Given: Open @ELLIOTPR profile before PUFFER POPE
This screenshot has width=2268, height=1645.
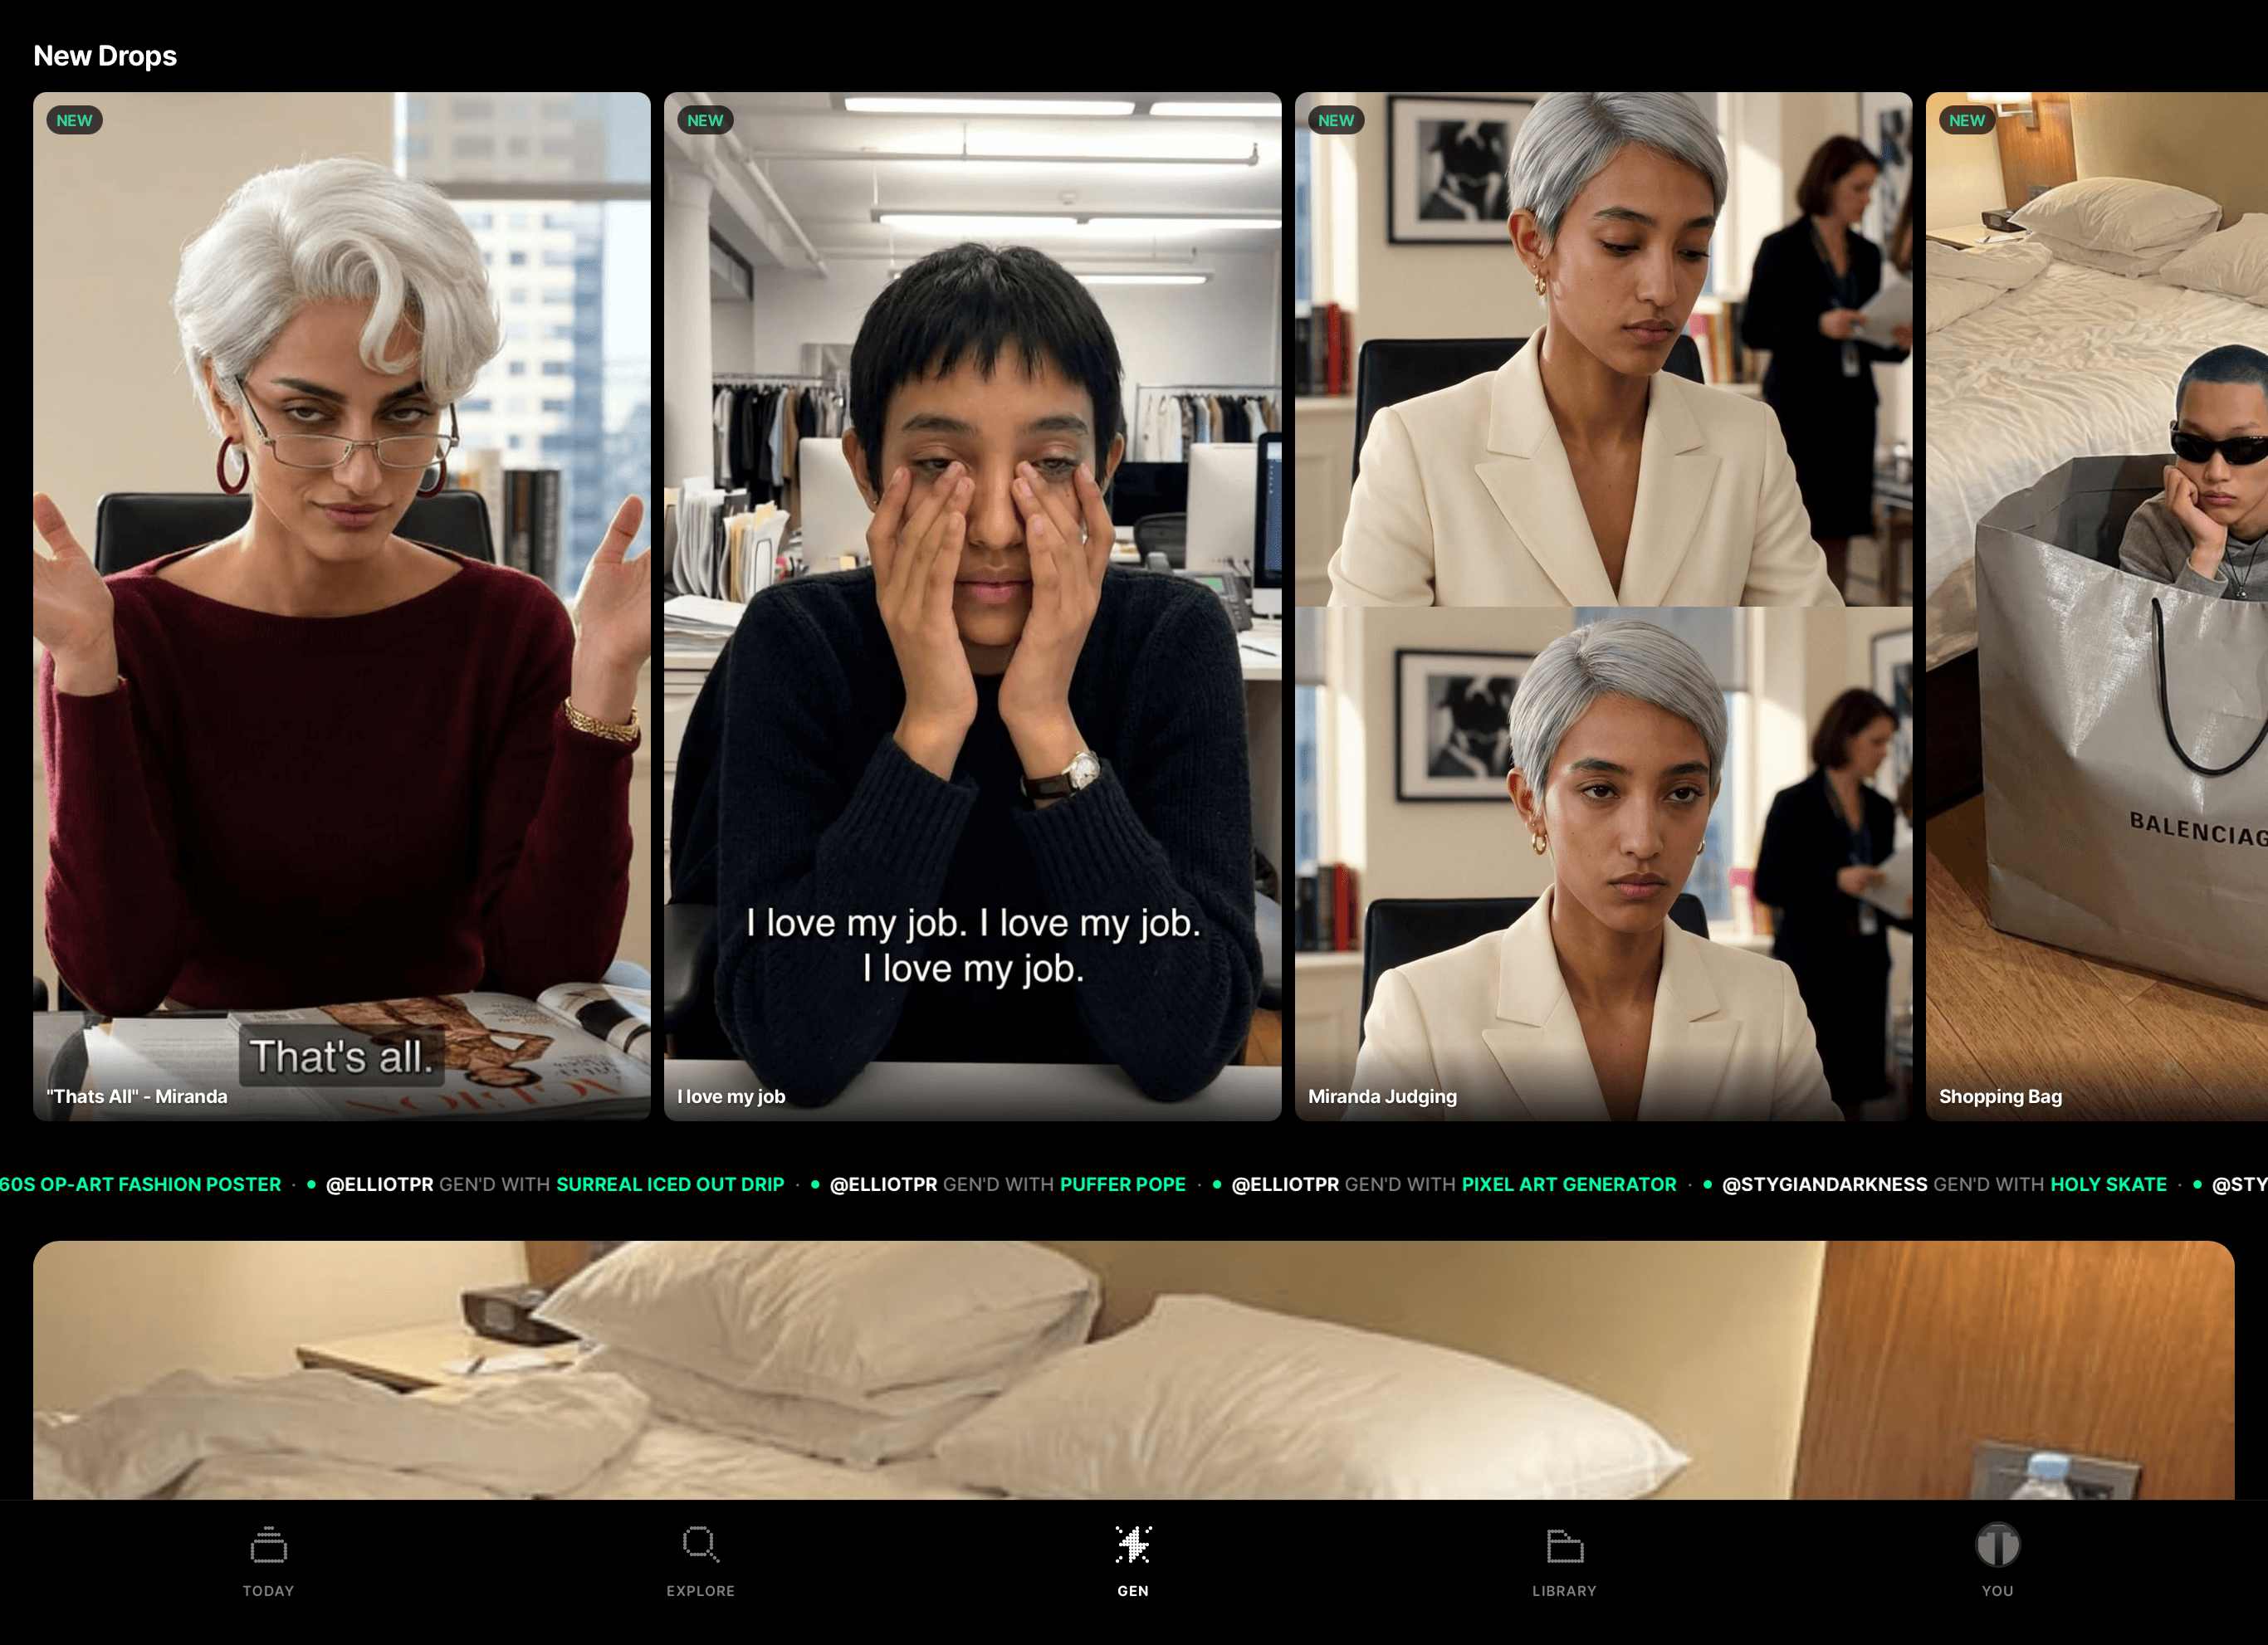Looking at the screenshot, I should (x=884, y=1184).
